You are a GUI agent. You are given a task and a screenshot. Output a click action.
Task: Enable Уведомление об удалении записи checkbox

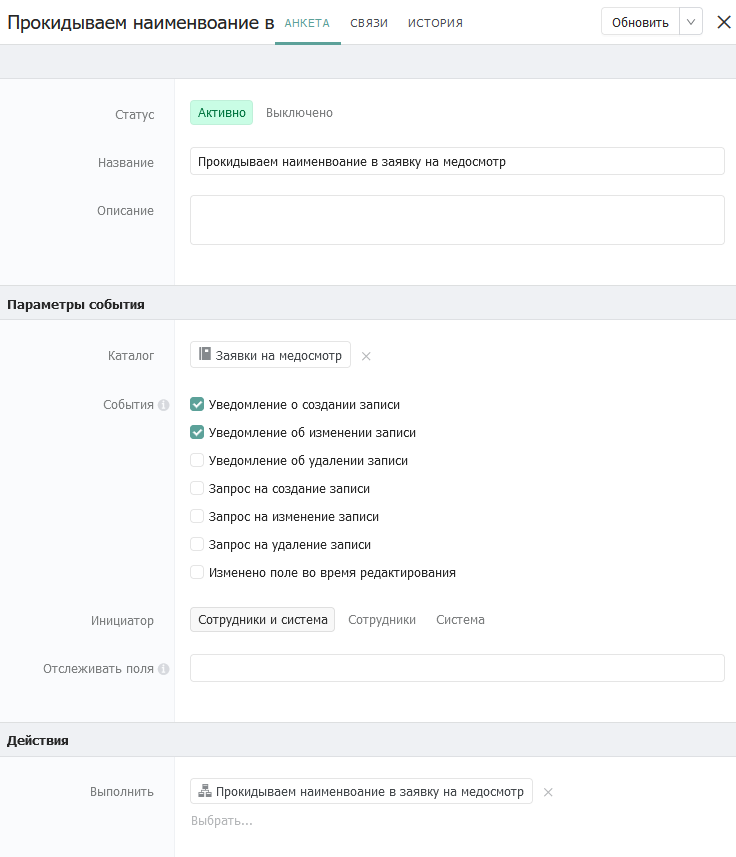click(197, 461)
